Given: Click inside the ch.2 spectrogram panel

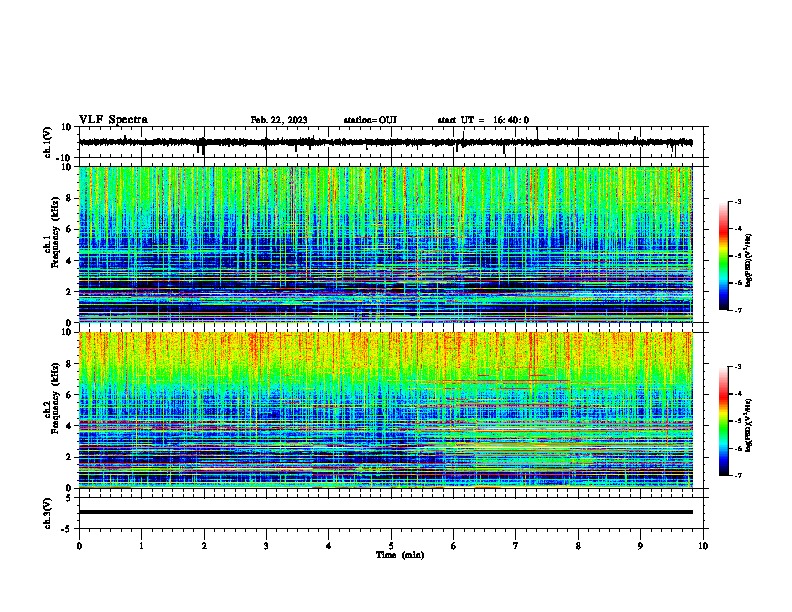Looking at the screenshot, I should [385, 410].
